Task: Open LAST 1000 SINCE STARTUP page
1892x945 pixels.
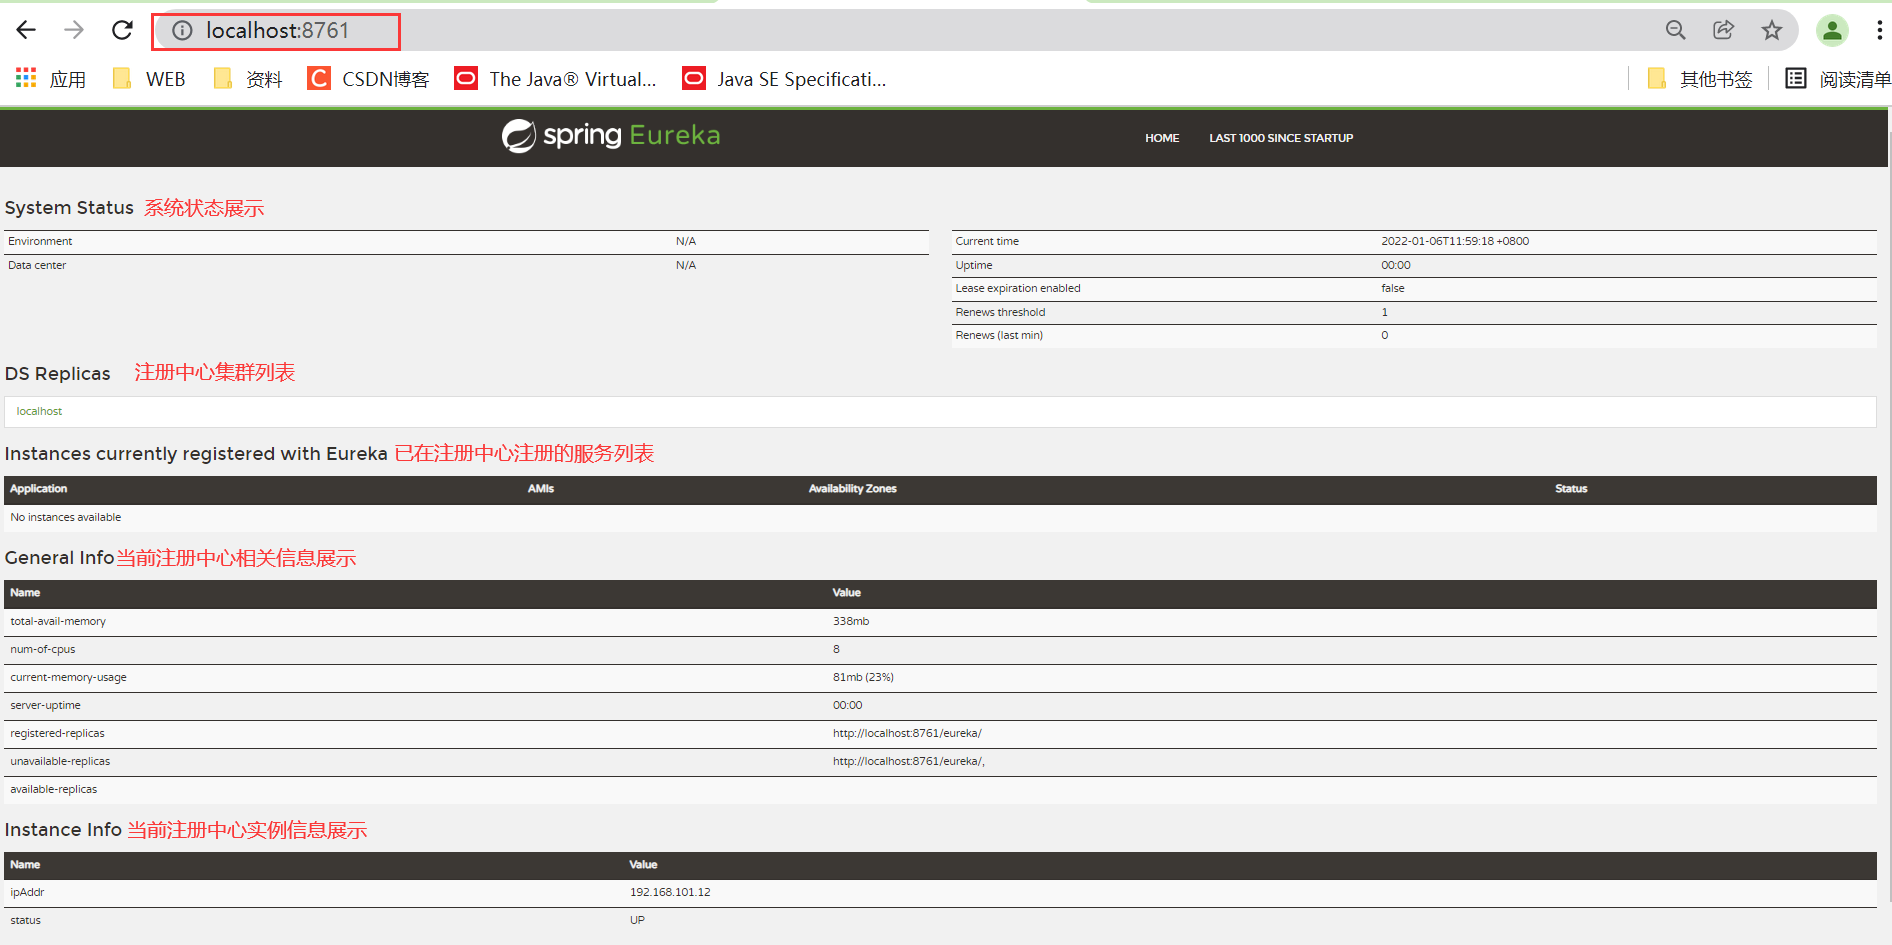Action: pyautogui.click(x=1281, y=138)
